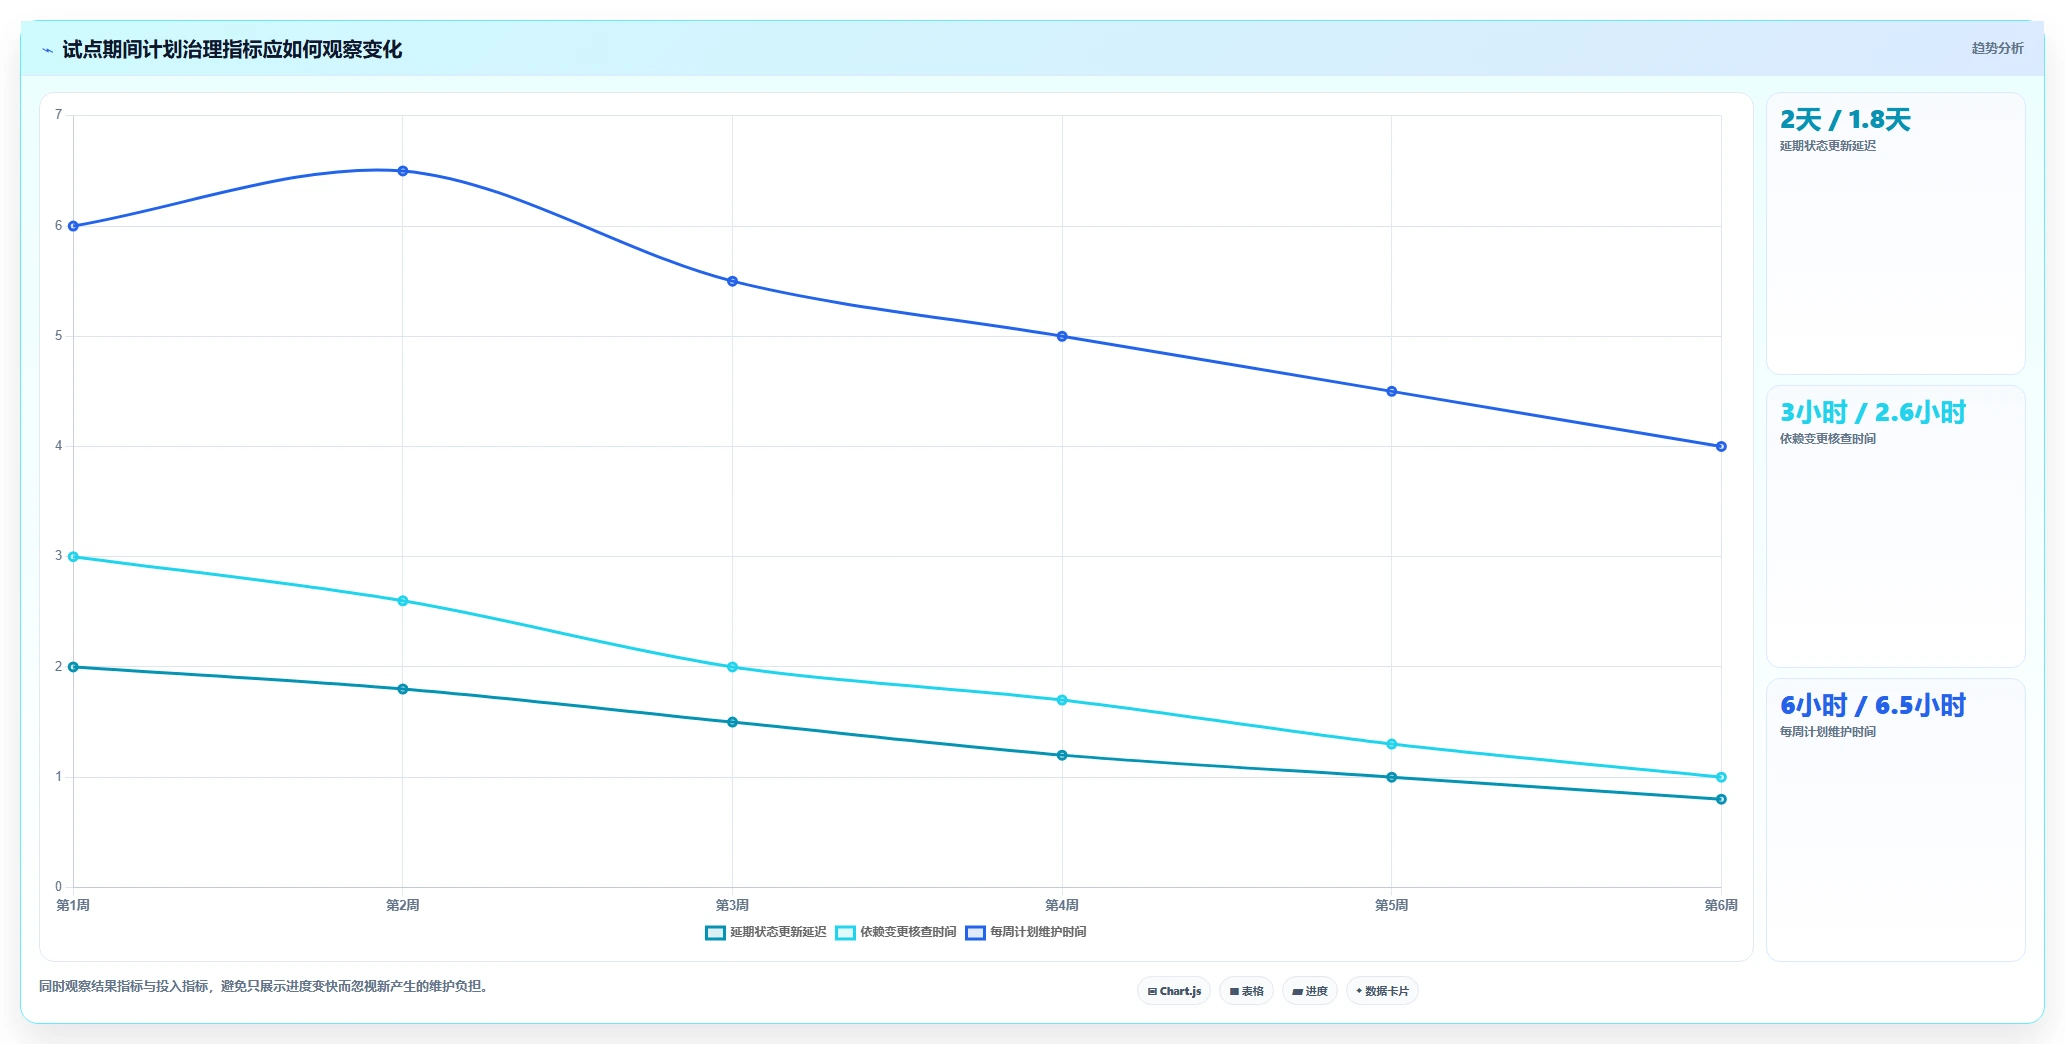Toggle 依赖变更核查时间 series in legend
This screenshot has width=2065, height=1044.
pos(896,932)
